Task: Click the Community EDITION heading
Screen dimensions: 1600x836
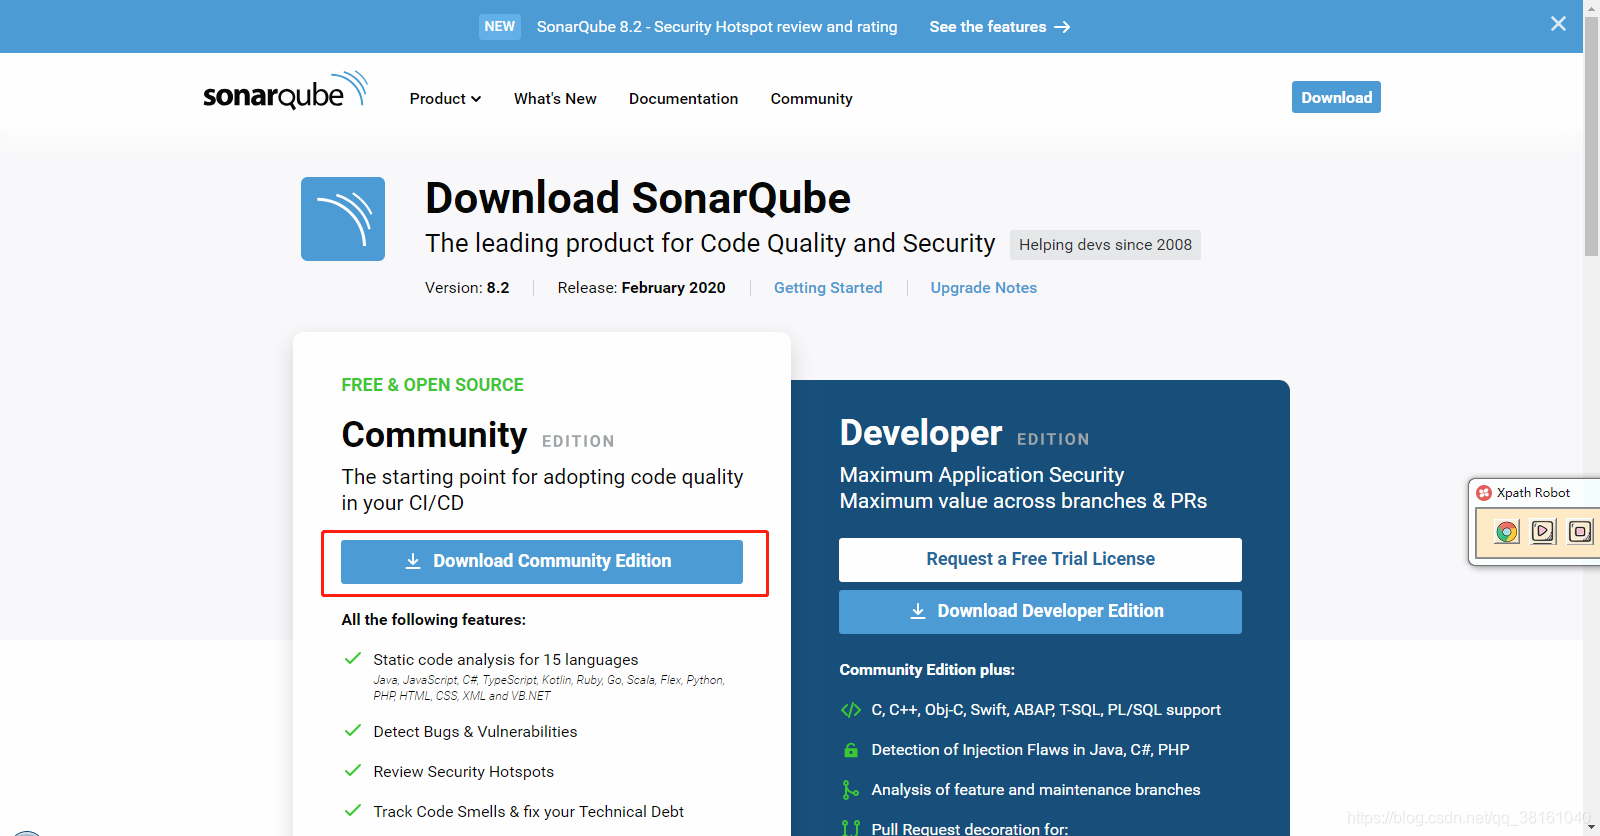Action: 478,436
